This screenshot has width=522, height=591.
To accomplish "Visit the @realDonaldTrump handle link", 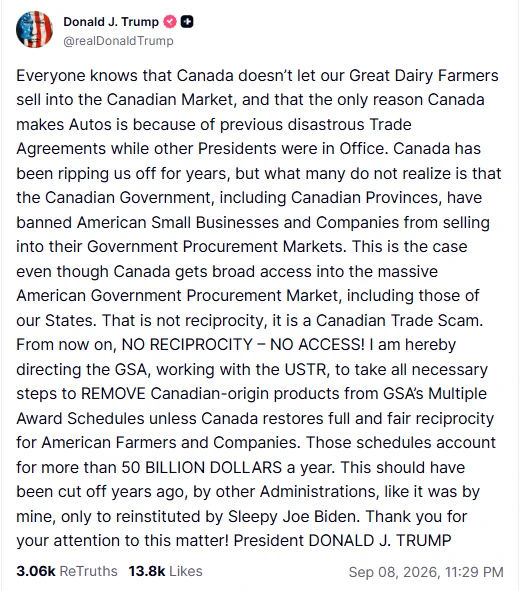I will point(118,41).
